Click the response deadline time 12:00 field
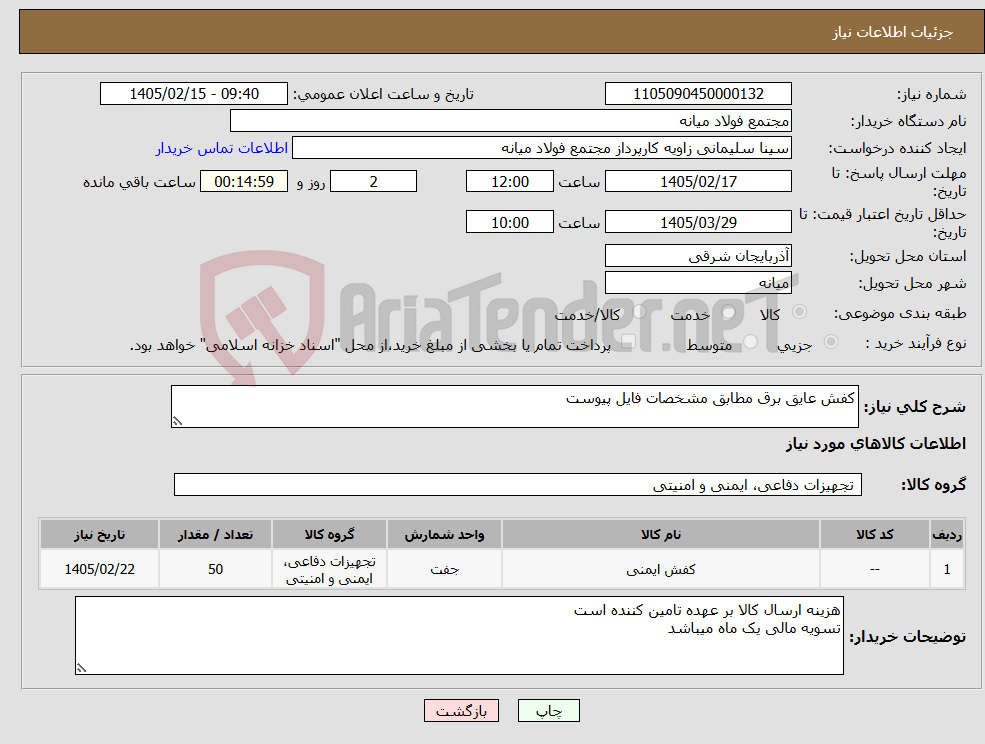This screenshot has height=744, width=985. tap(509, 182)
